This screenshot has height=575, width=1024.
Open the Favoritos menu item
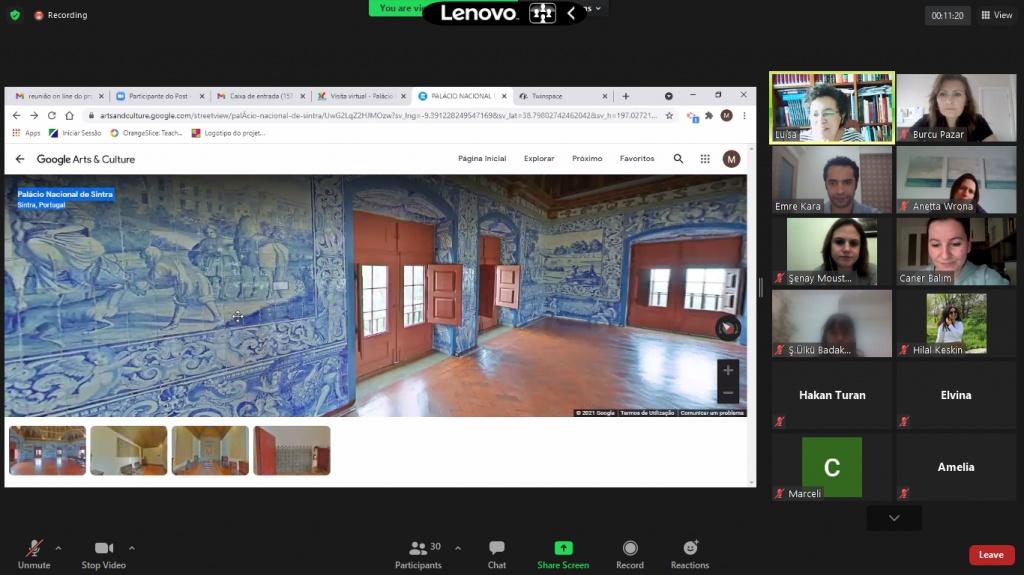tap(637, 159)
